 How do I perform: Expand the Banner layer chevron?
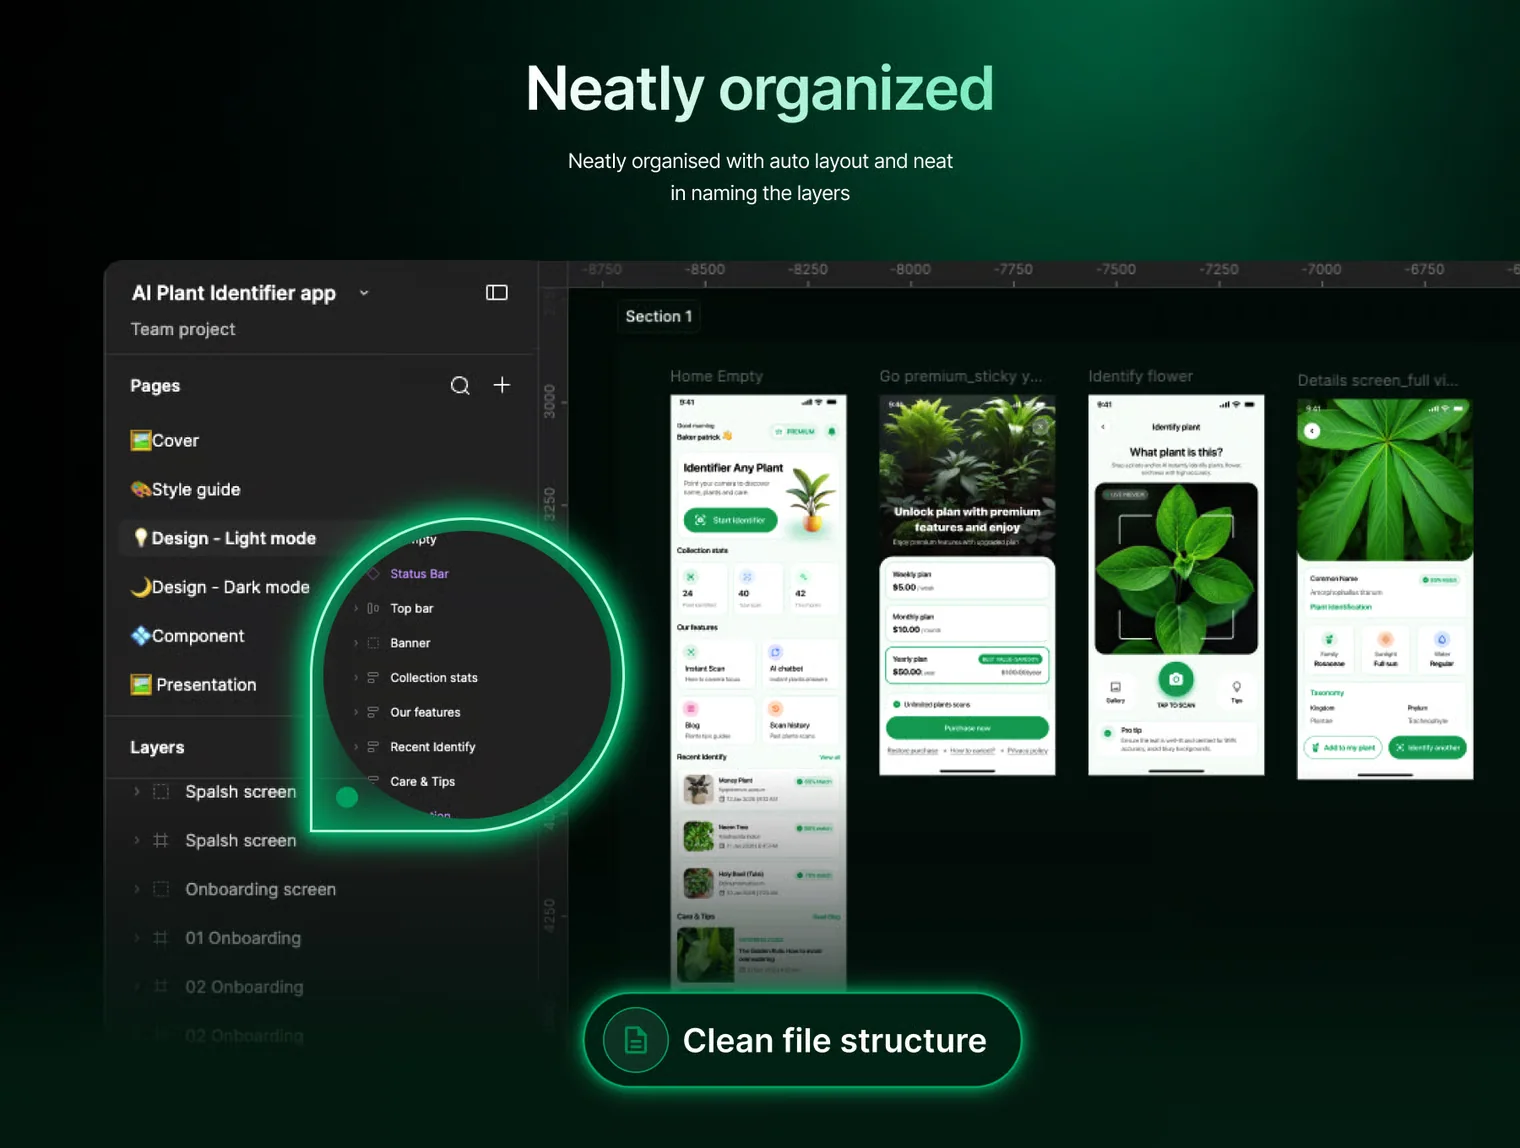(x=356, y=643)
